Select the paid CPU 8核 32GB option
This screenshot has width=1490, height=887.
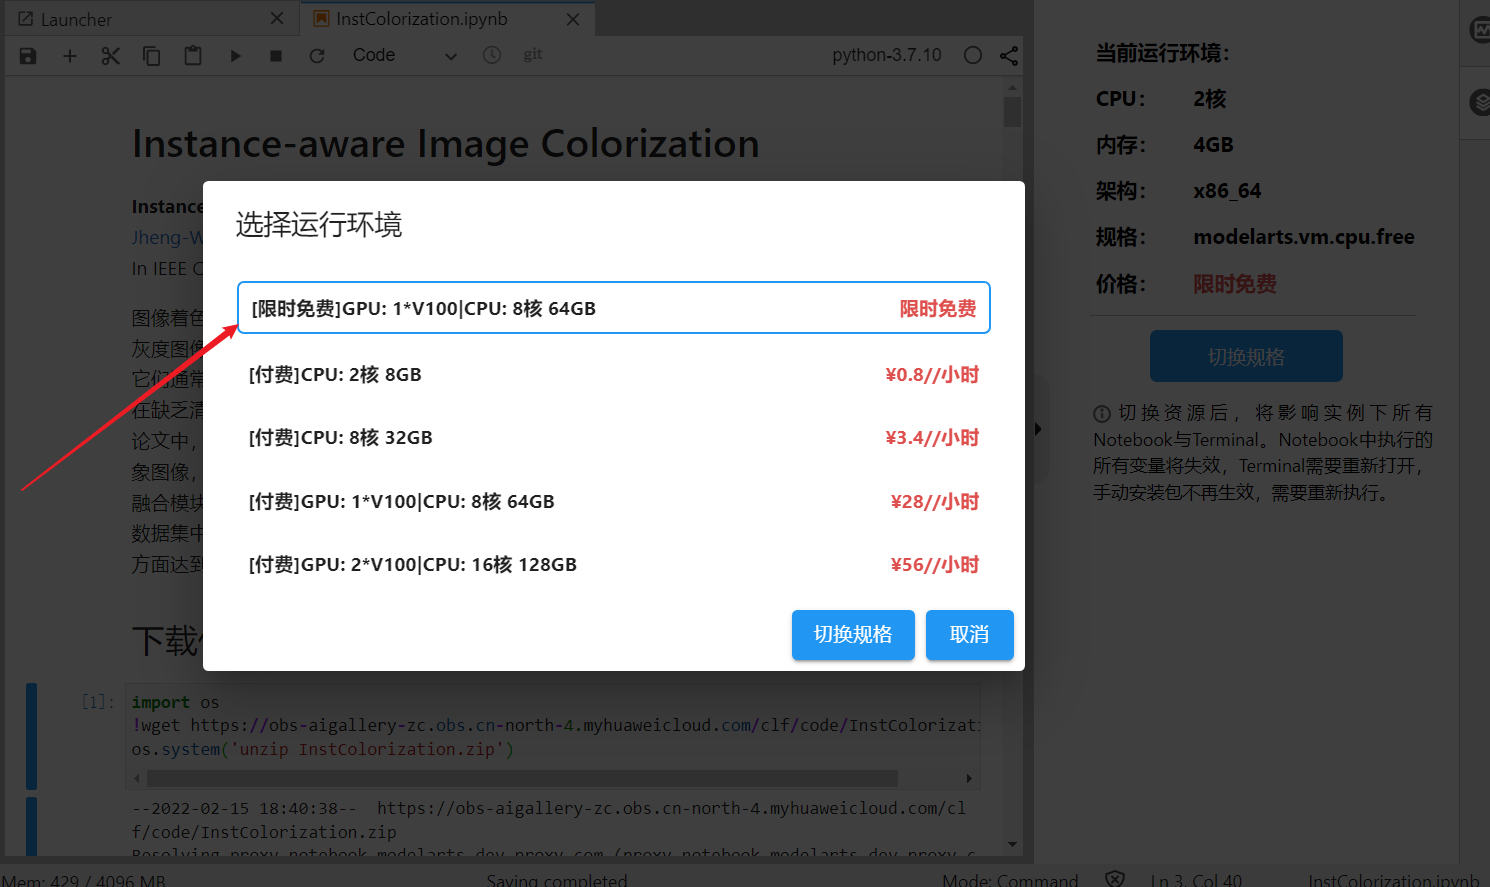click(x=614, y=438)
